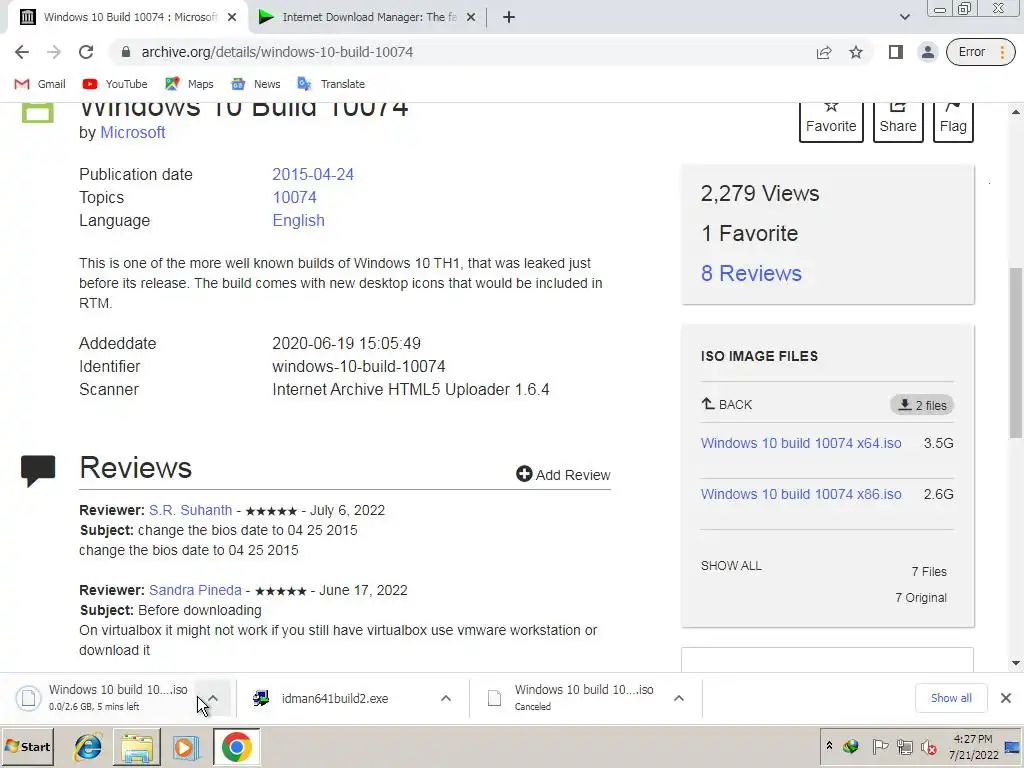Open Action Center flag icon
The height and width of the screenshot is (768, 1024).
[x=880, y=746]
